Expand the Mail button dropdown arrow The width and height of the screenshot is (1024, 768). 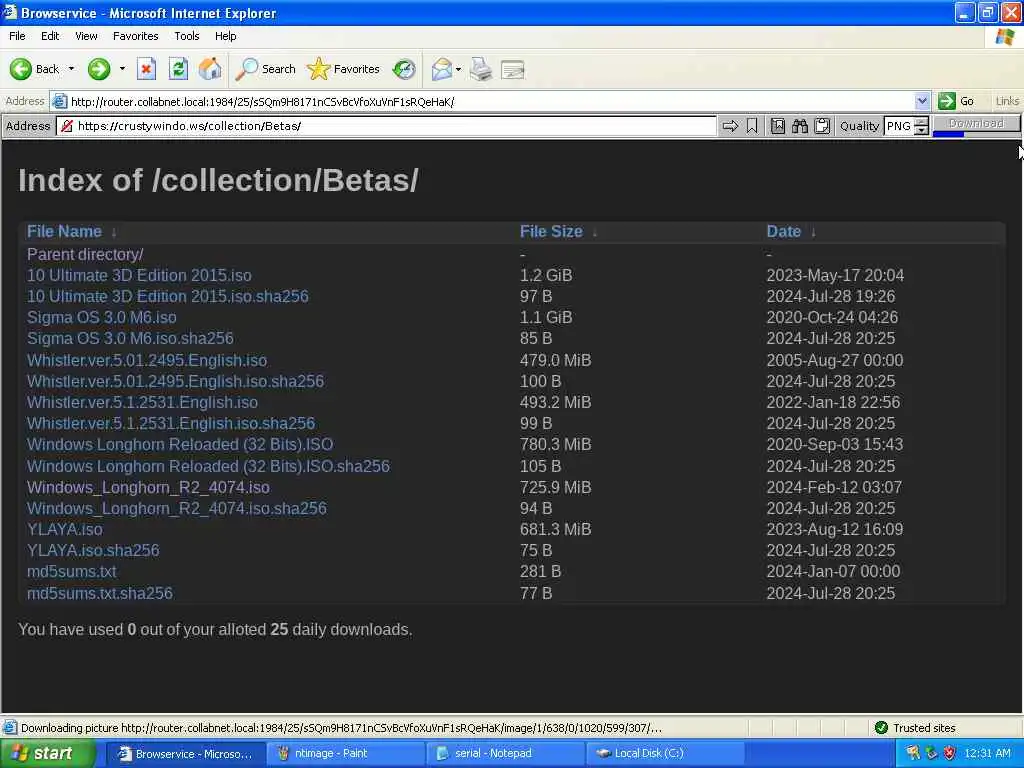point(458,69)
